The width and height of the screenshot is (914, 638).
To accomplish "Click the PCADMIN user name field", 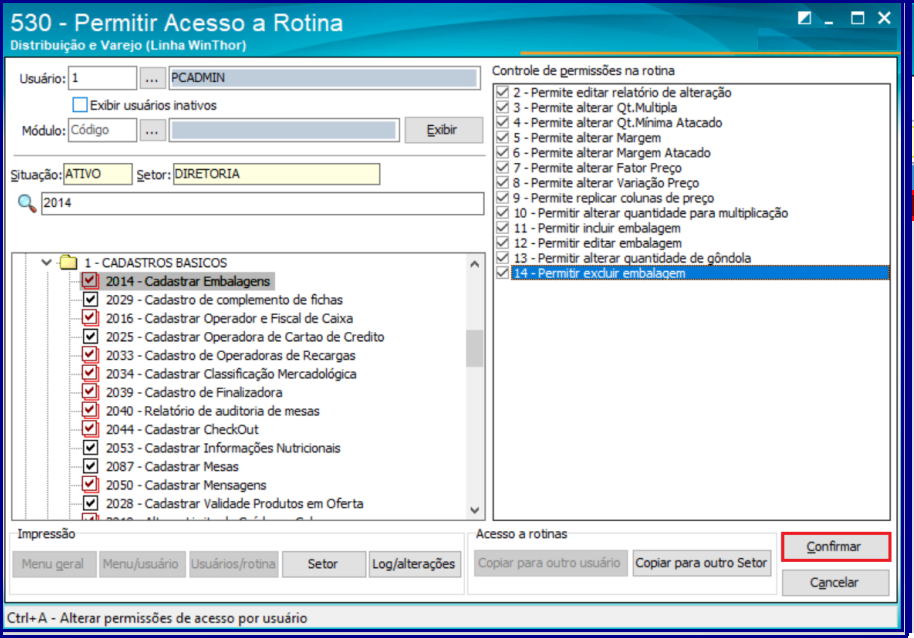I will (325, 78).
